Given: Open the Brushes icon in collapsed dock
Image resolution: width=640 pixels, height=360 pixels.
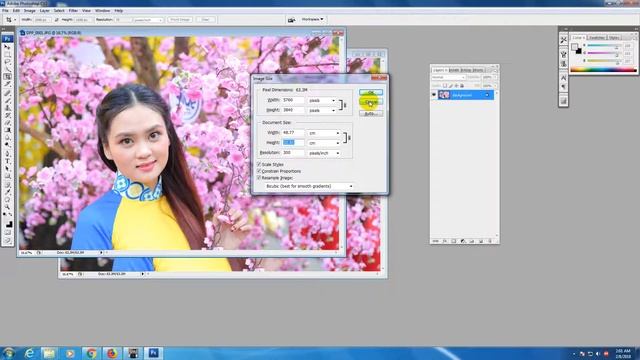Looking at the screenshot, I should (x=564, y=53).
